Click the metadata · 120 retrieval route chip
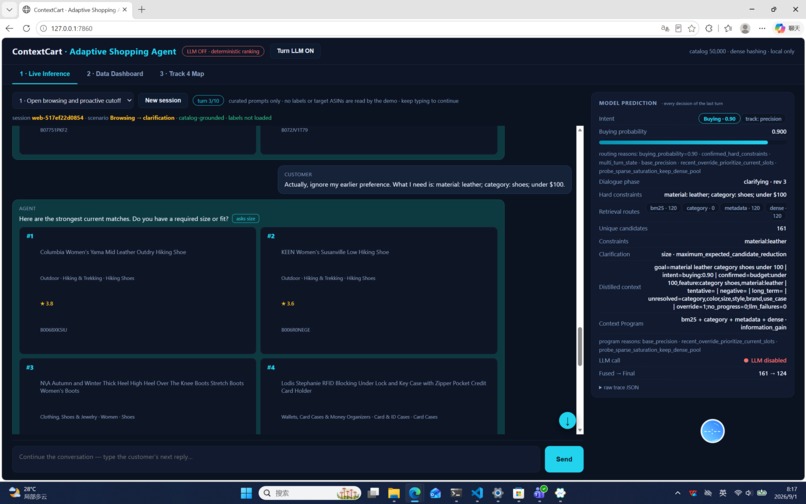 [x=742, y=208]
